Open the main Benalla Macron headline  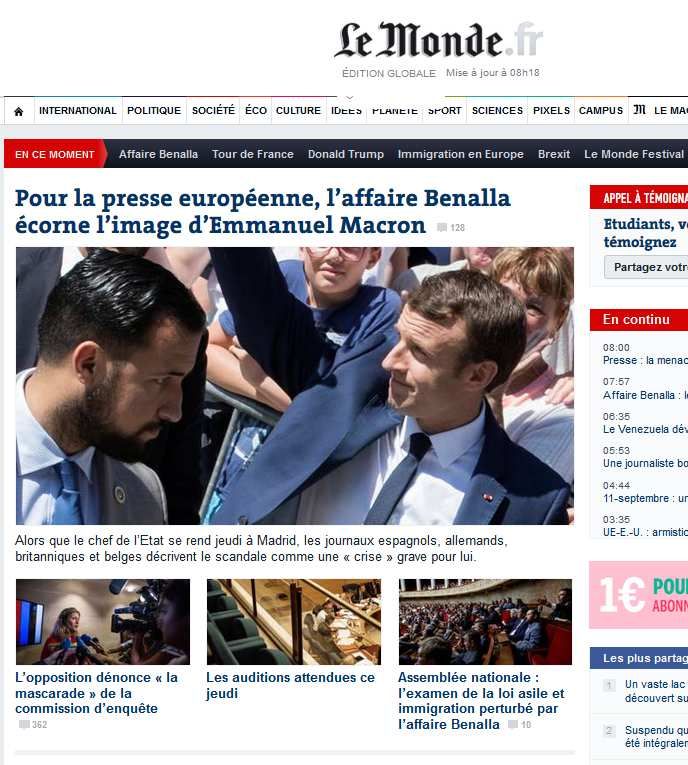(x=263, y=211)
